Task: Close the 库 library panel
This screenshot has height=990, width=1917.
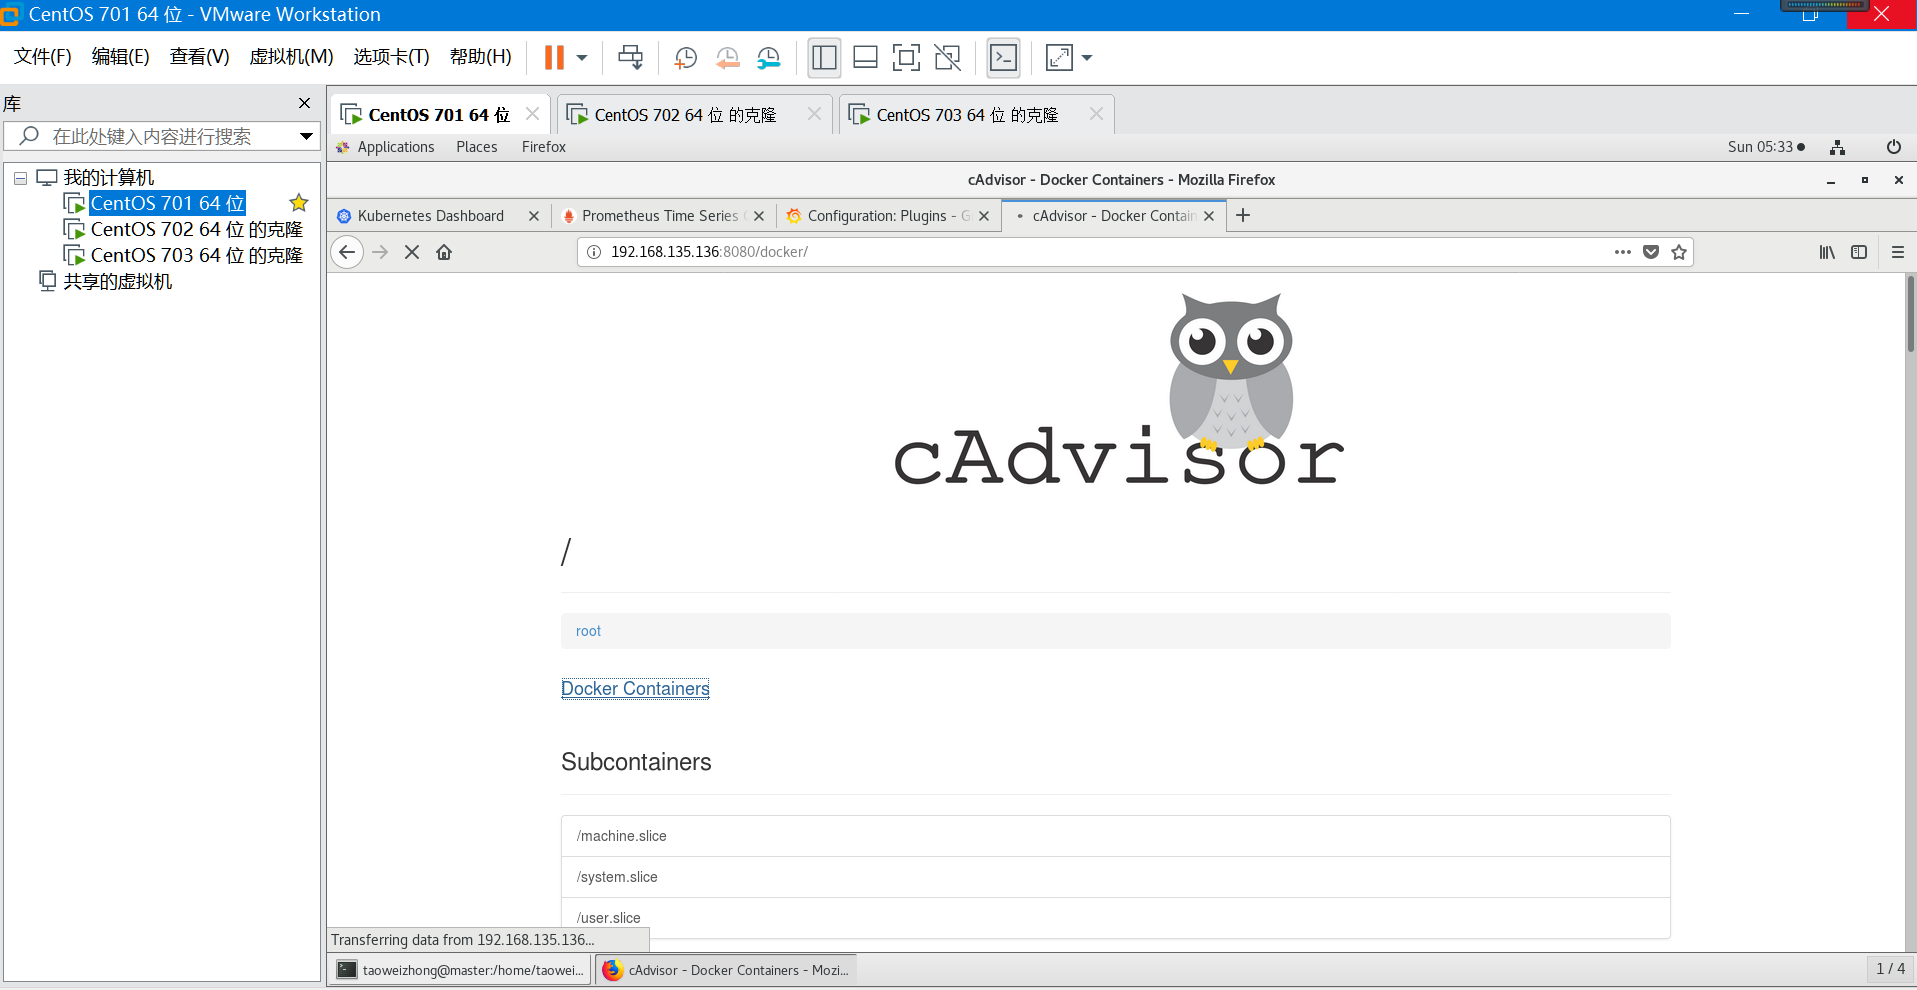Action: [305, 103]
